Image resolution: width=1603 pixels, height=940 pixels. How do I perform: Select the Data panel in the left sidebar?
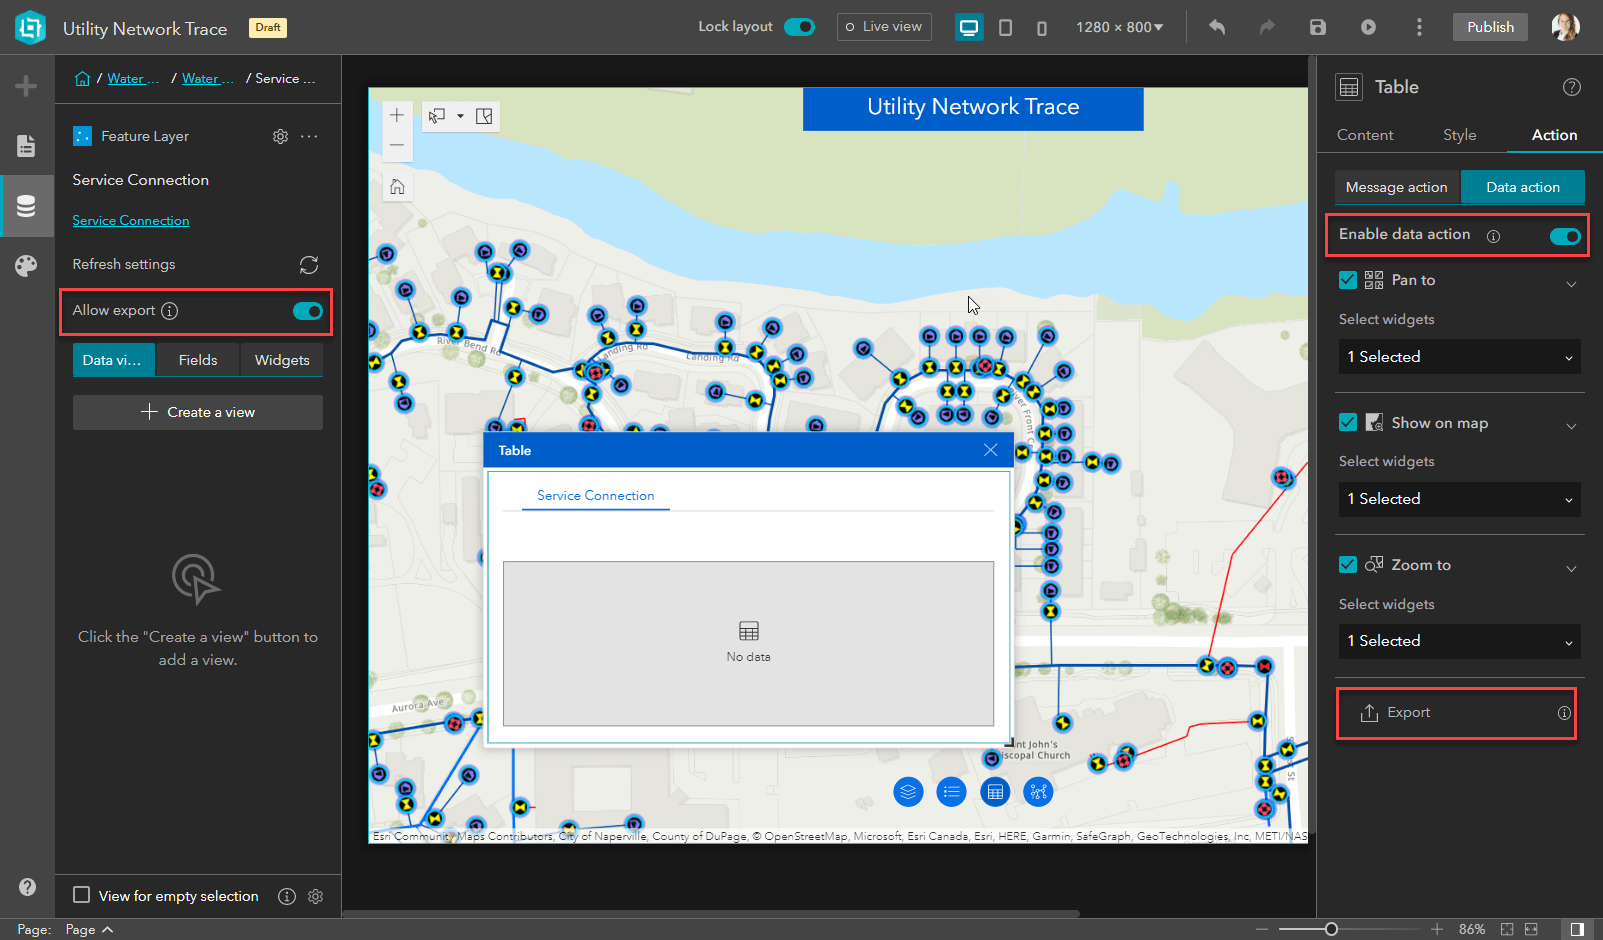click(x=26, y=205)
